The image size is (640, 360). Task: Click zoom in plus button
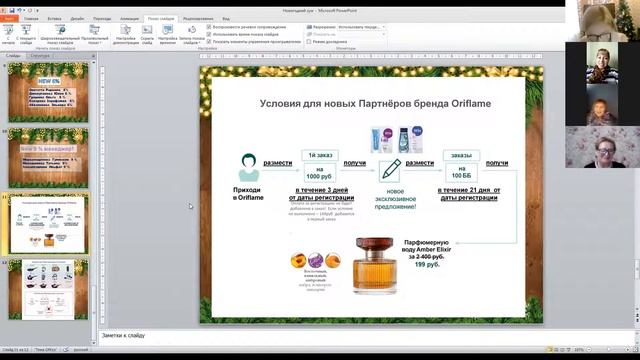(627, 350)
